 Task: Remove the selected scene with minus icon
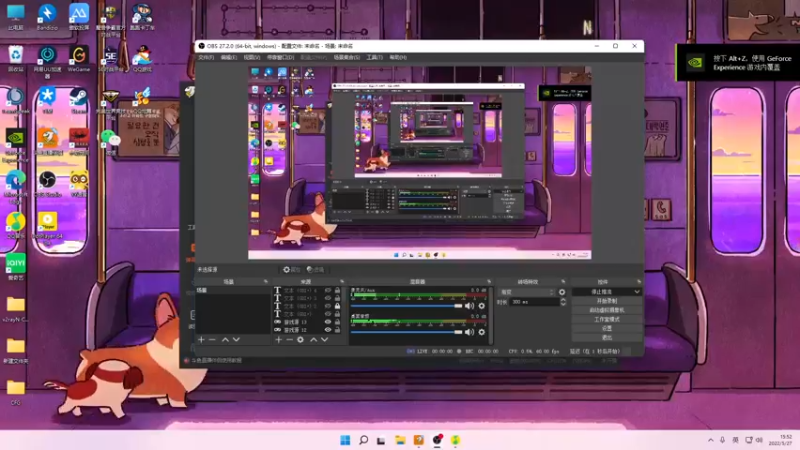[212, 339]
